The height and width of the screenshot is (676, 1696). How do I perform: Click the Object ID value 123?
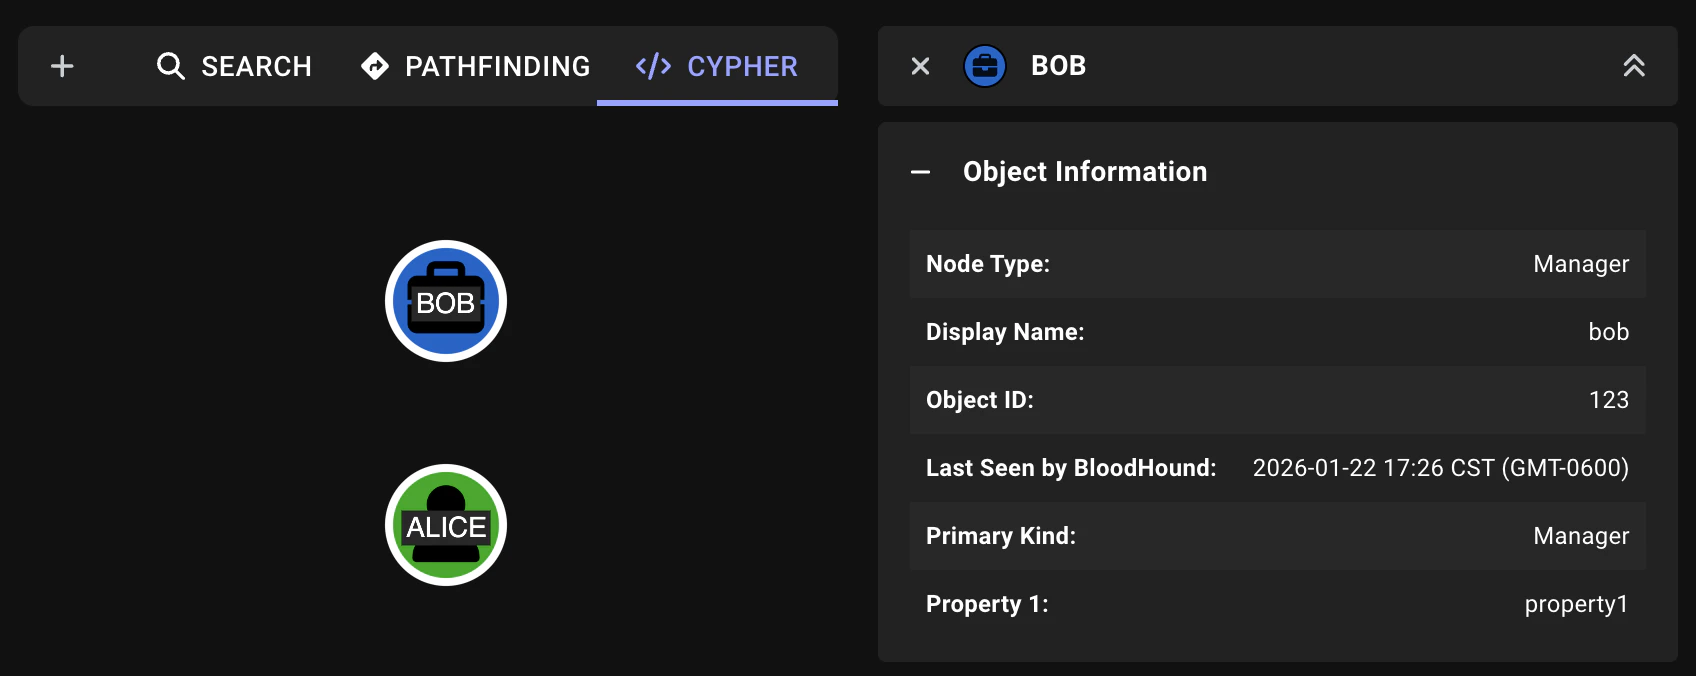coord(1609,399)
